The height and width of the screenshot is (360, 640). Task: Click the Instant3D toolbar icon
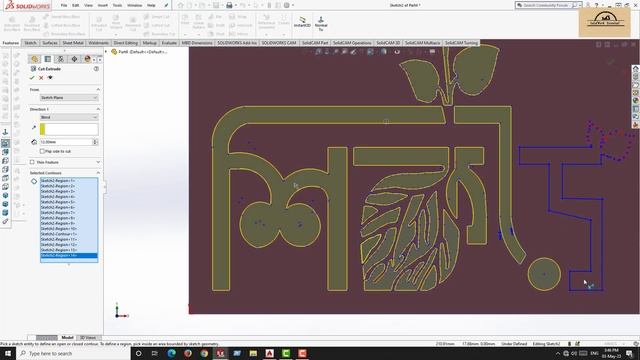[302, 22]
